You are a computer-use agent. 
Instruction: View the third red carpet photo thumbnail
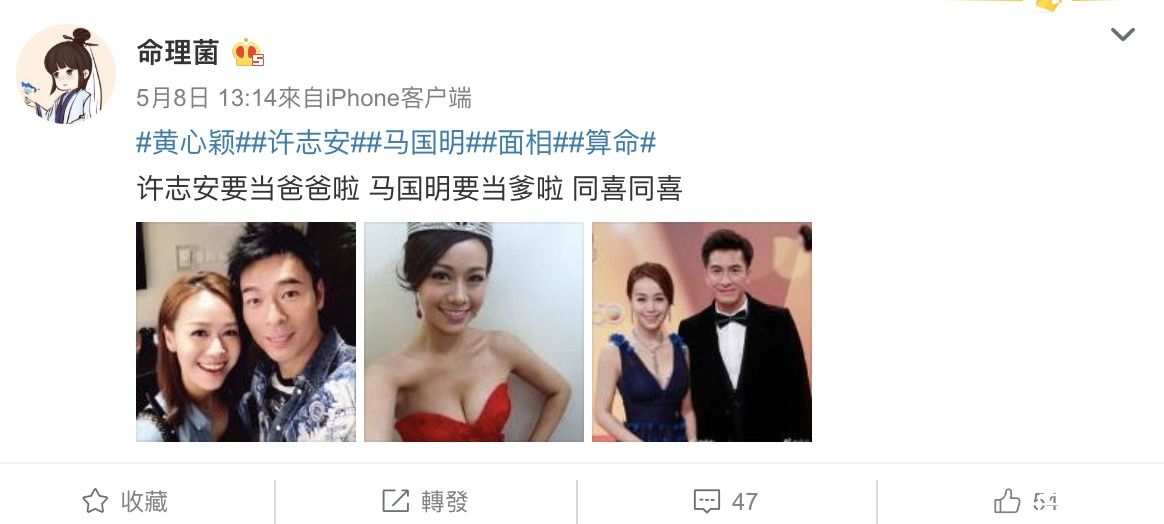[x=702, y=332]
